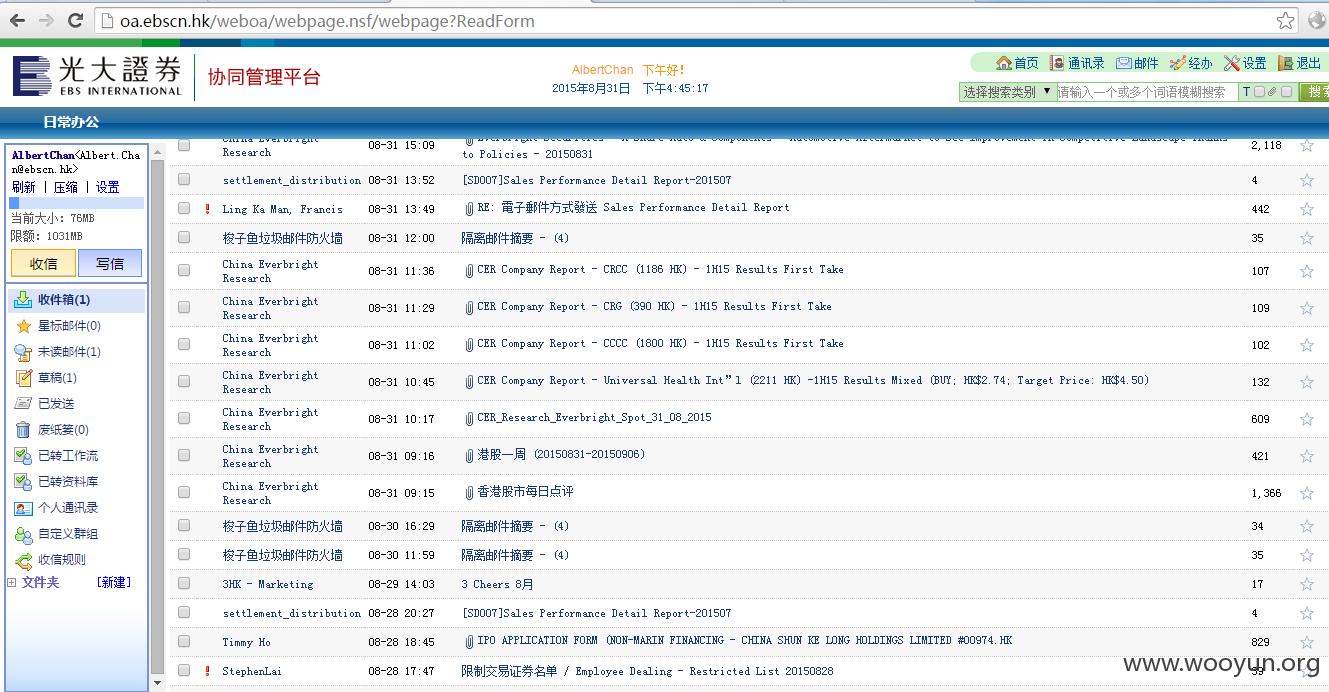Tick checkbox for 港股一周 email
The width and height of the screenshot is (1329, 692).
point(184,456)
